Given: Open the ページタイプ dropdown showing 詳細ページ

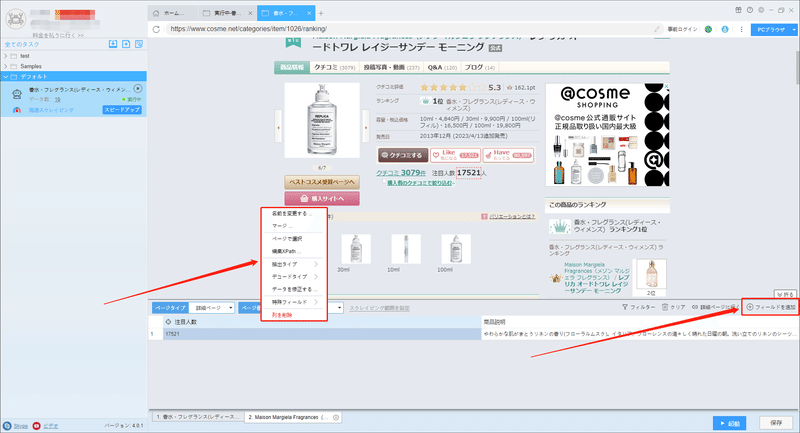Looking at the screenshot, I should 211,308.
